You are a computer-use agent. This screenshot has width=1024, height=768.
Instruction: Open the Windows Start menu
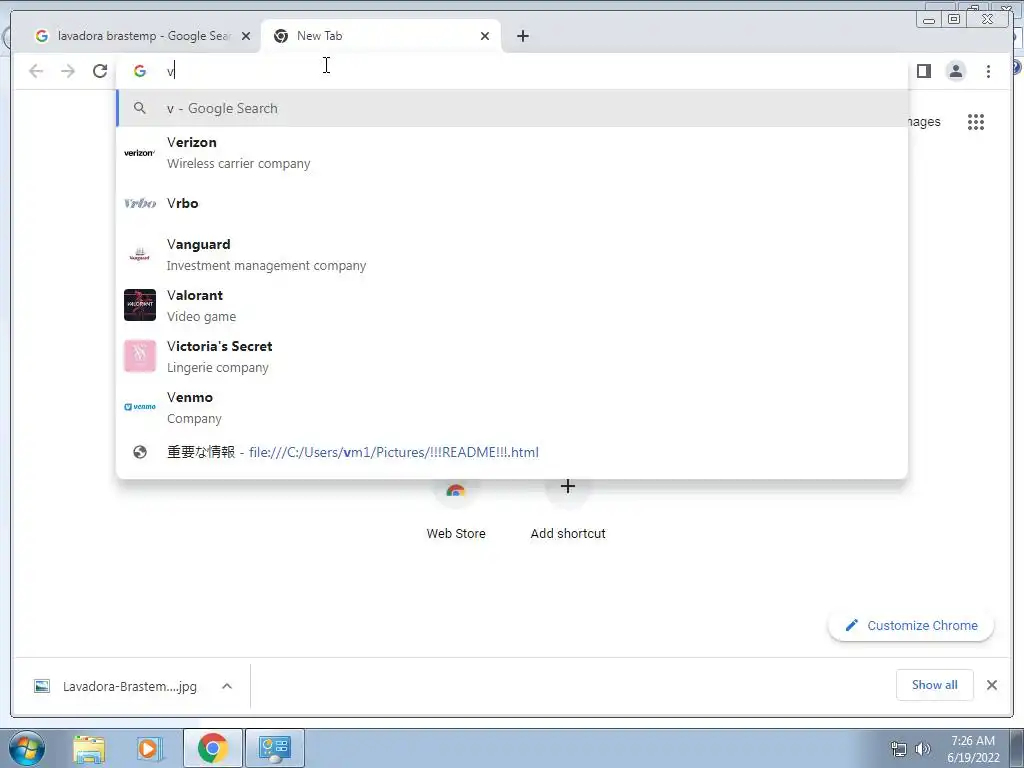[26, 748]
